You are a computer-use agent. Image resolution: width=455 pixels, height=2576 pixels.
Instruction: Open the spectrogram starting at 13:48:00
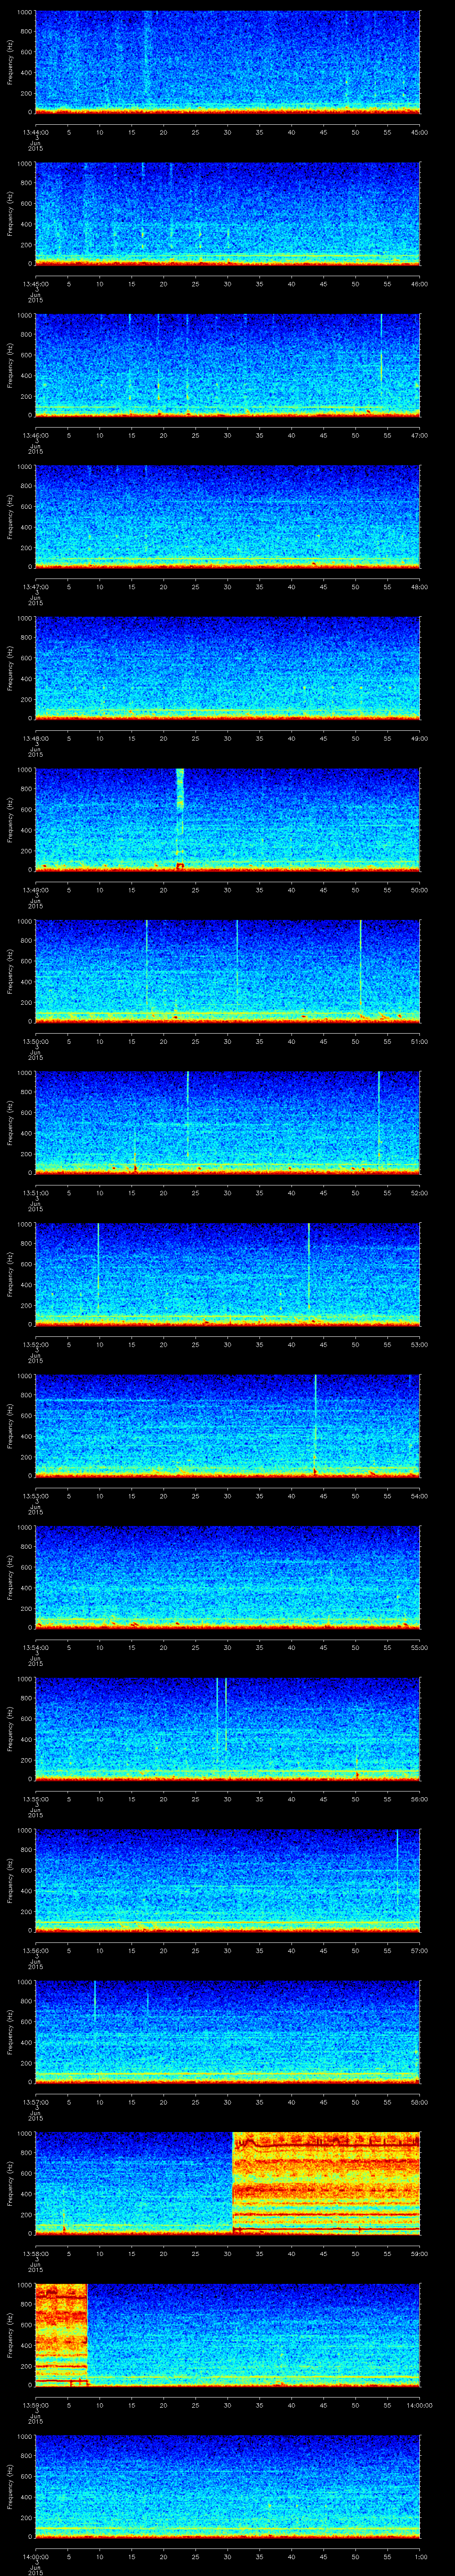coord(227,668)
